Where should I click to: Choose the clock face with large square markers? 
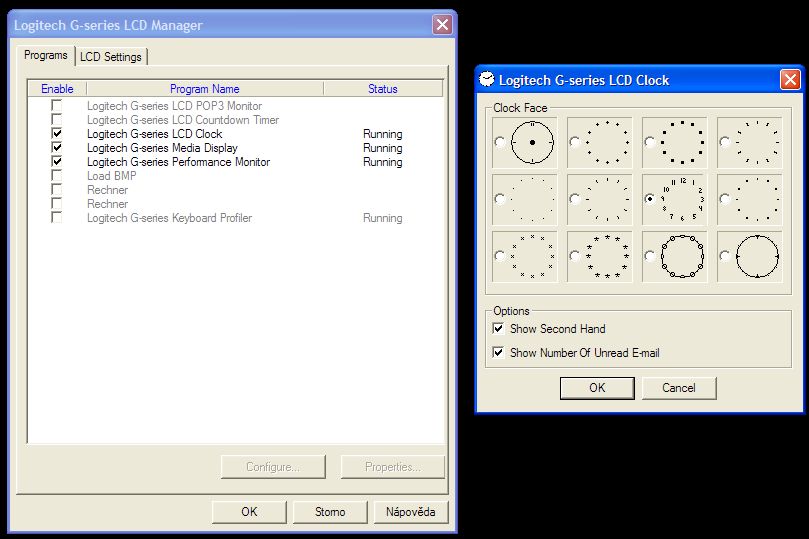click(x=650, y=143)
